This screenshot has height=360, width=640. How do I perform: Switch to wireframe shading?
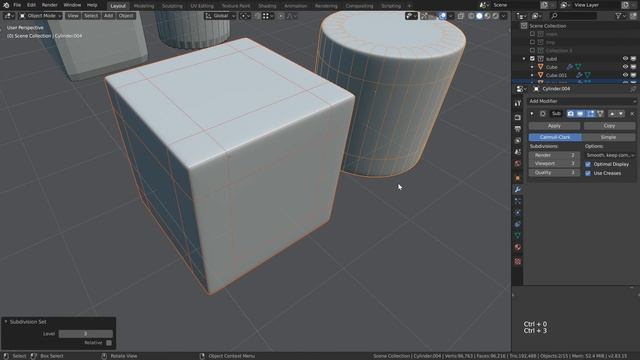[471, 16]
